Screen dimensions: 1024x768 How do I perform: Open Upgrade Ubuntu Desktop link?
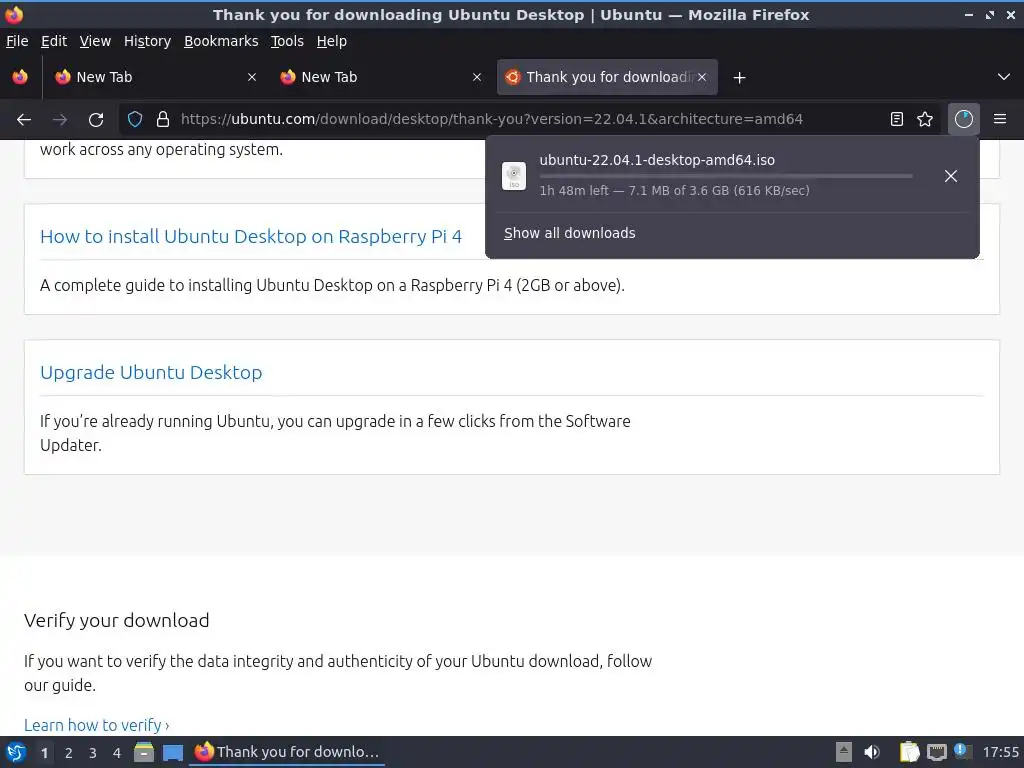point(151,372)
